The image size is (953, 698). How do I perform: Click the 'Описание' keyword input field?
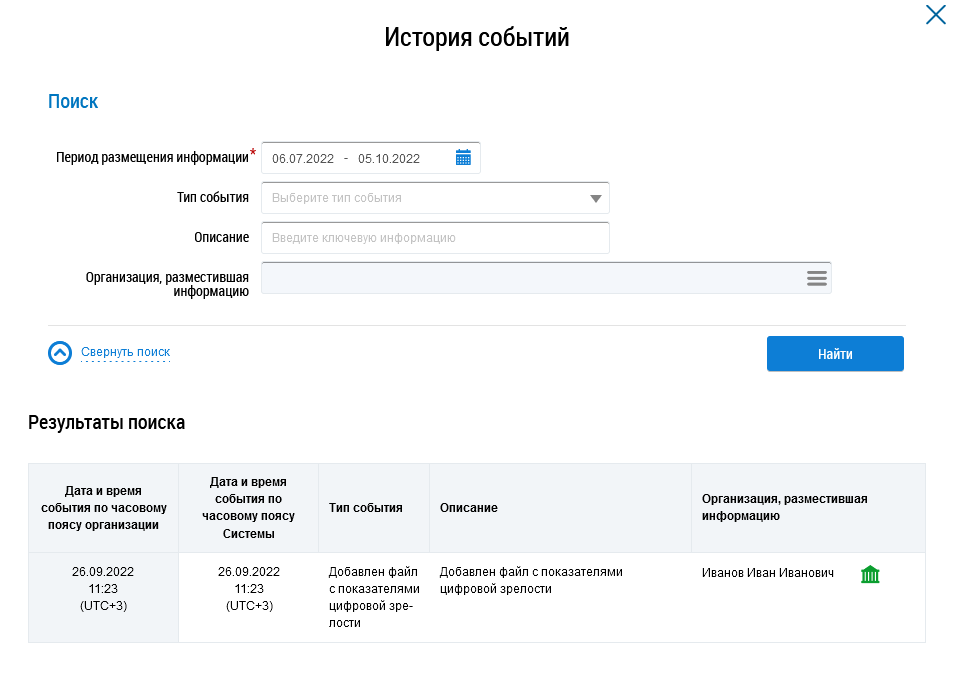click(435, 238)
